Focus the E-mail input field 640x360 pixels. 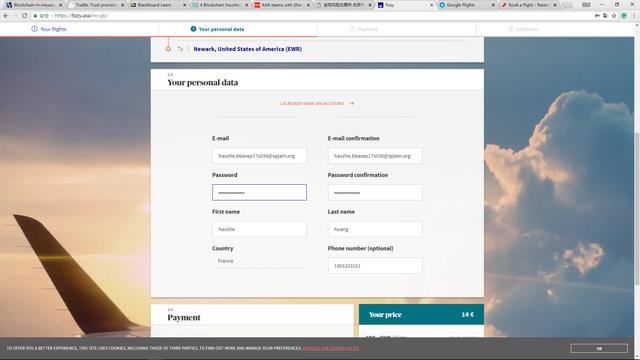[259, 156]
